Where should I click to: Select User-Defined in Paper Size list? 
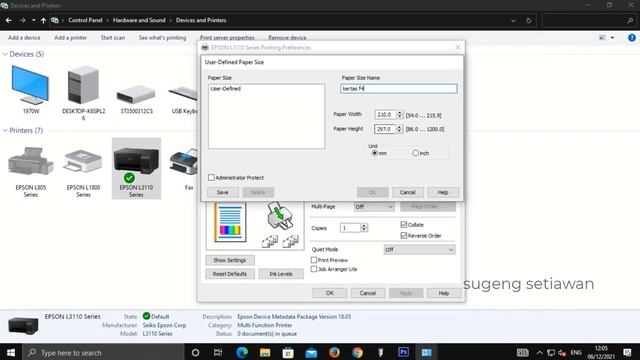pyautogui.click(x=226, y=89)
